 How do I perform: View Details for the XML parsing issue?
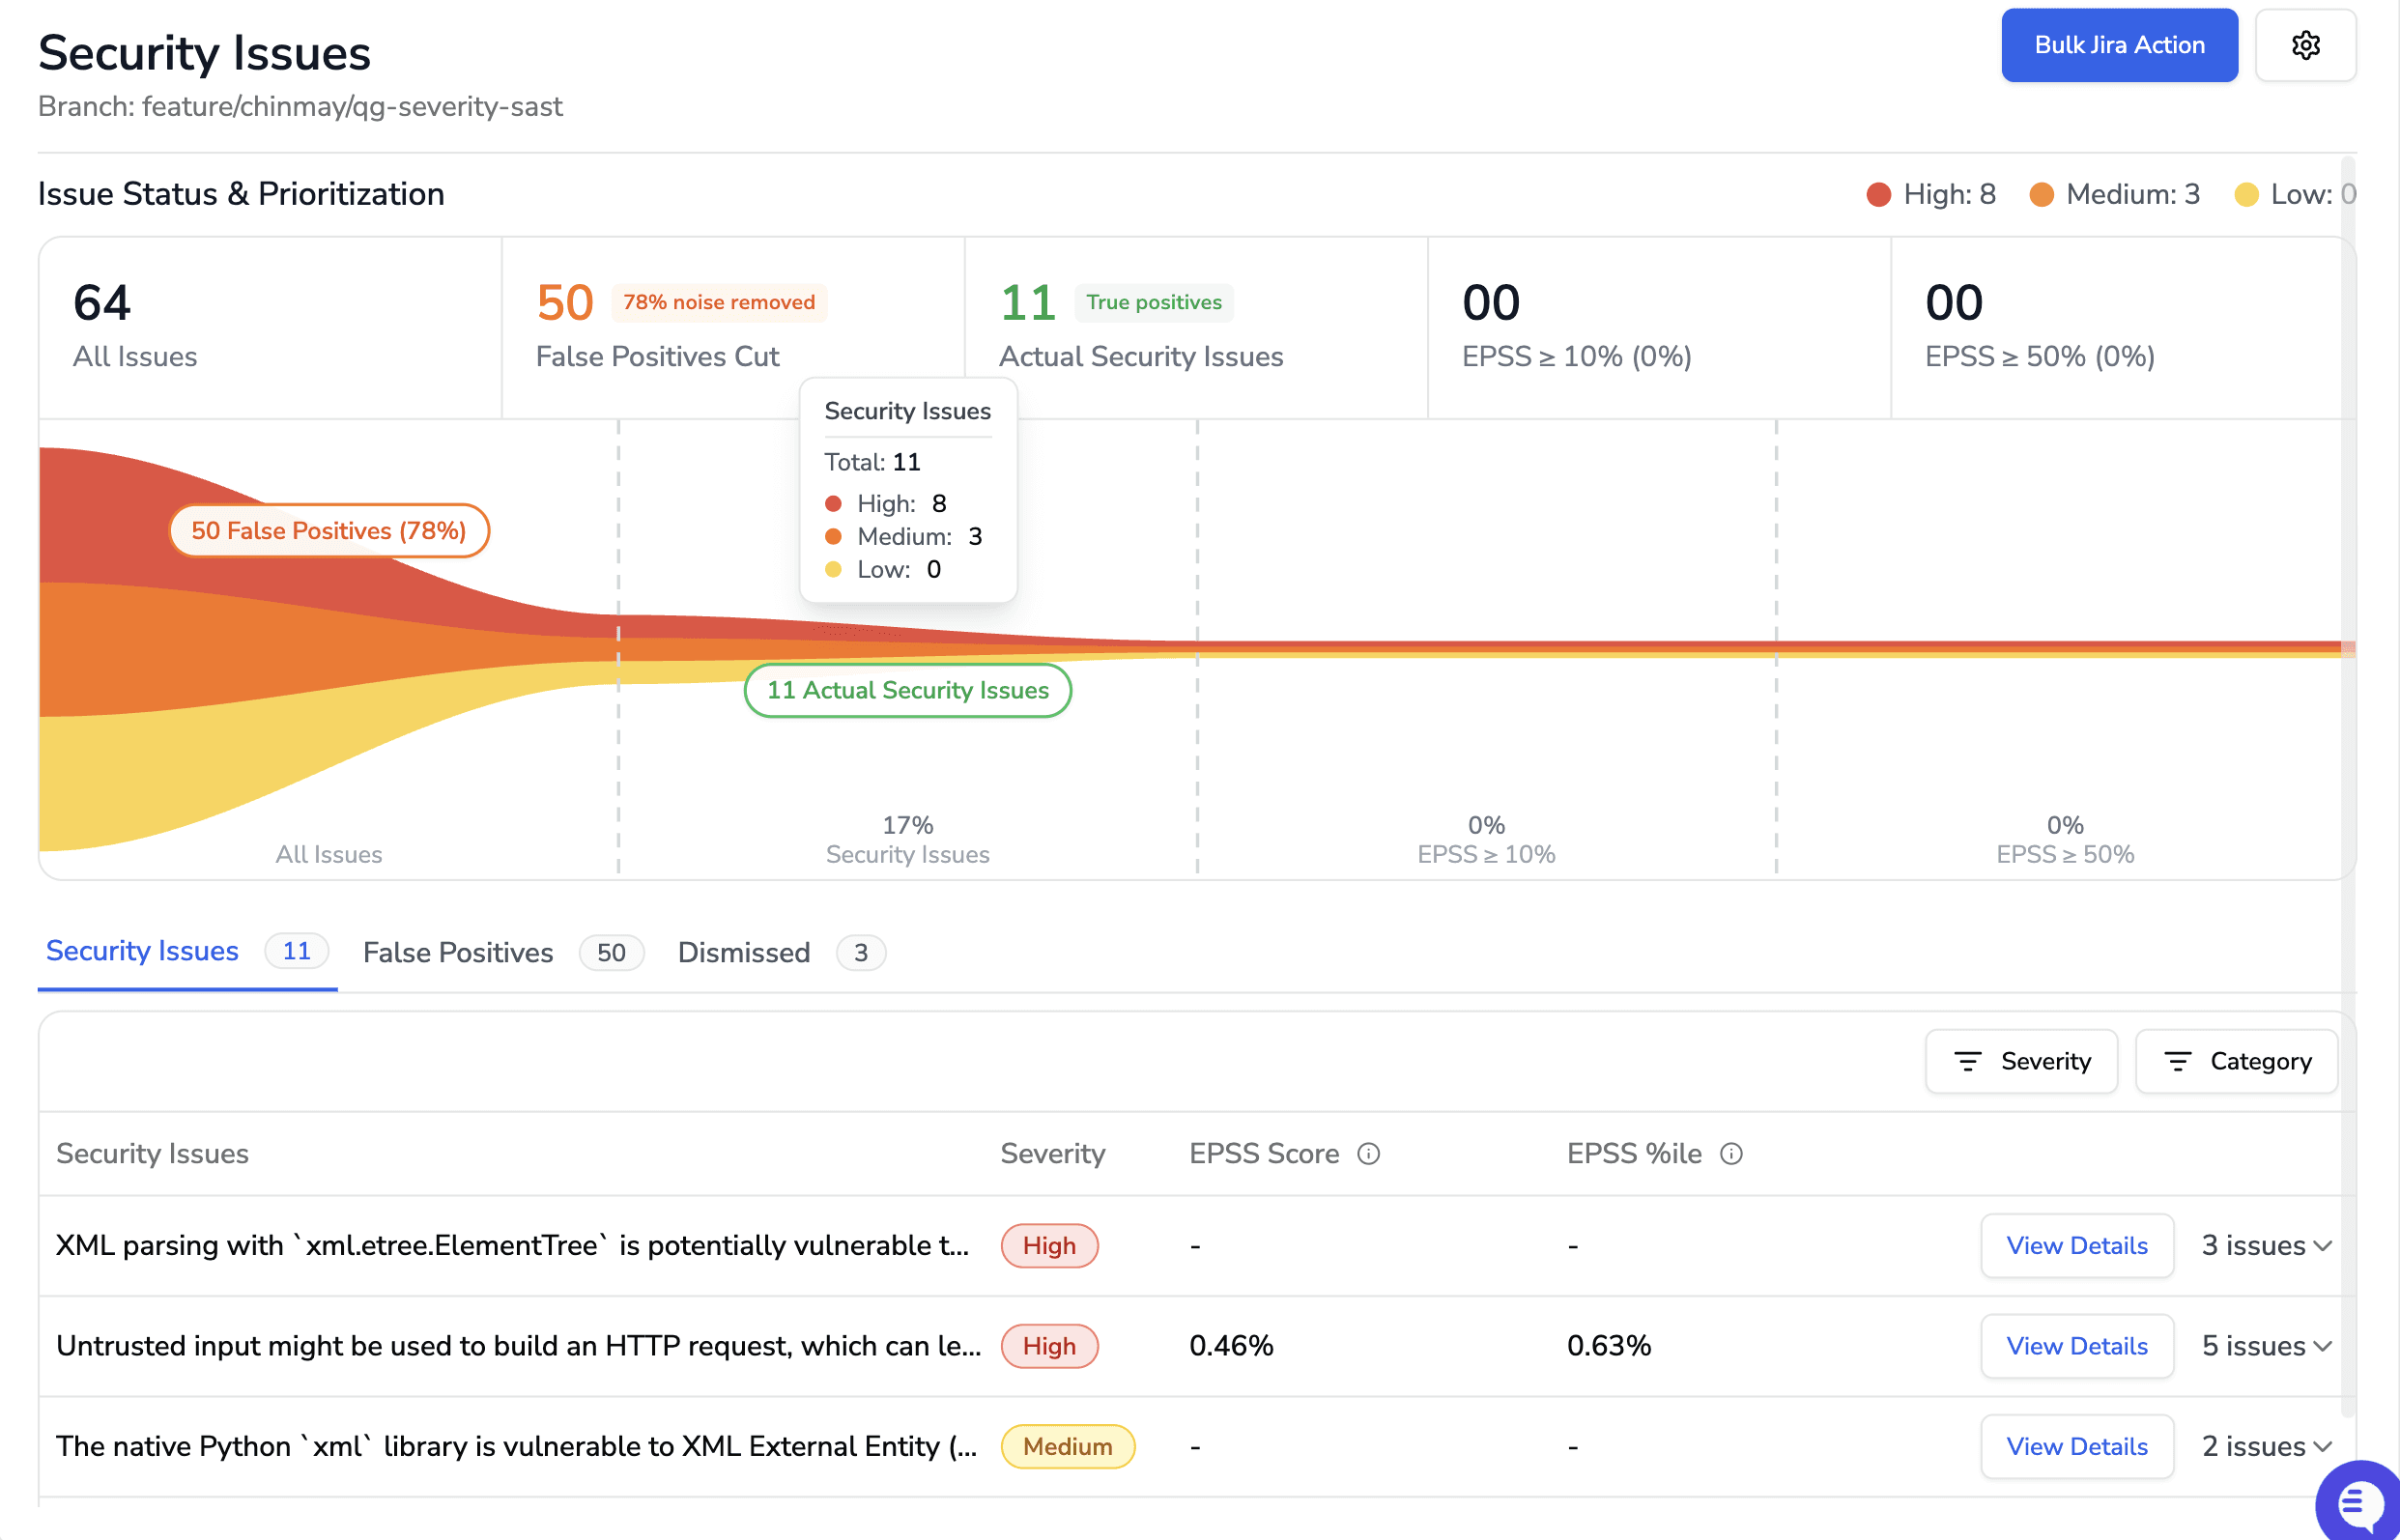2076,1246
